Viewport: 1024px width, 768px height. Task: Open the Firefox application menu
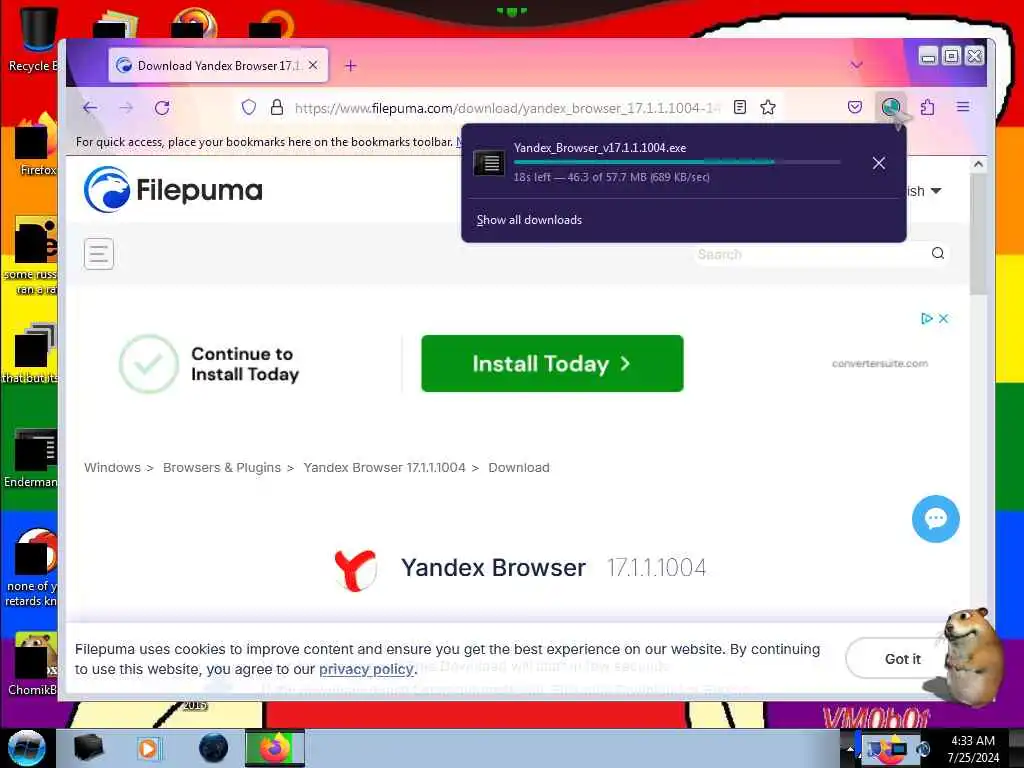point(963,107)
